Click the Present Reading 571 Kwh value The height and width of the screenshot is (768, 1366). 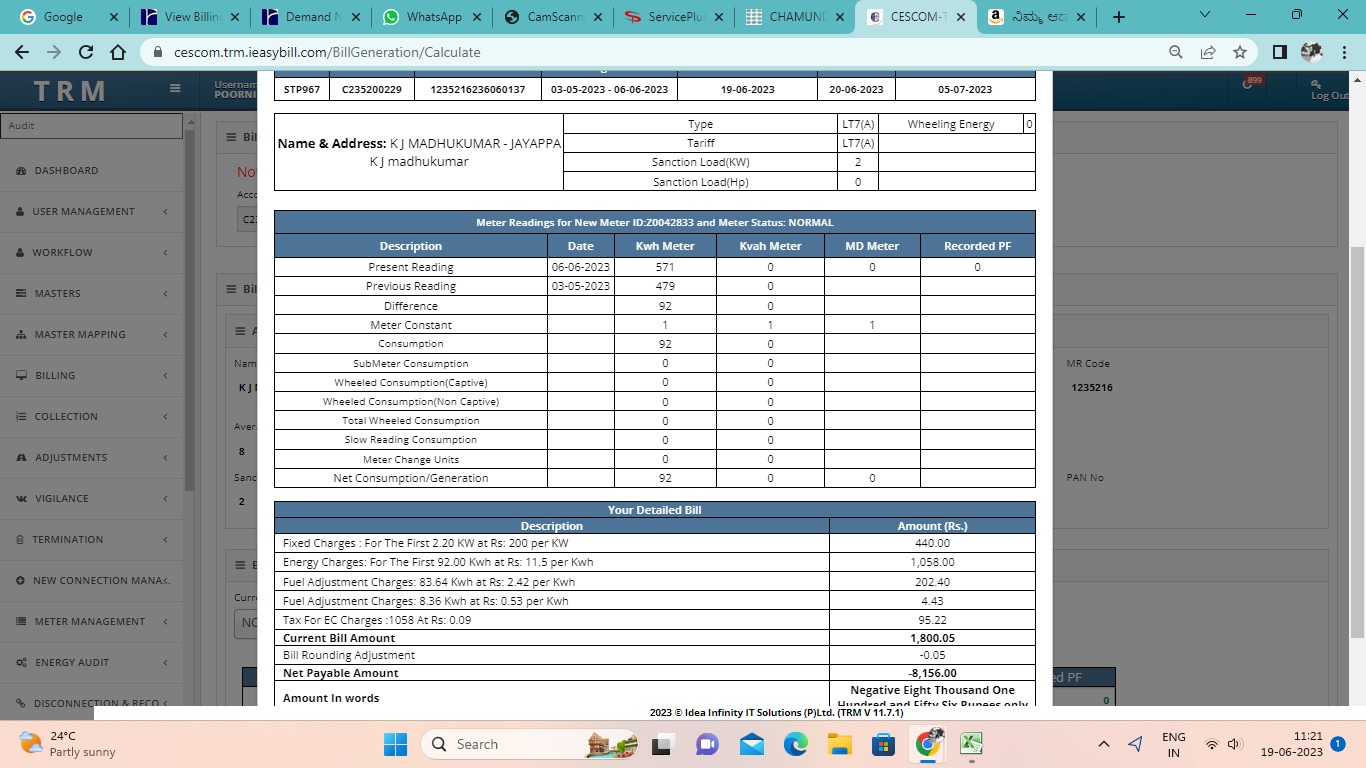click(x=665, y=267)
